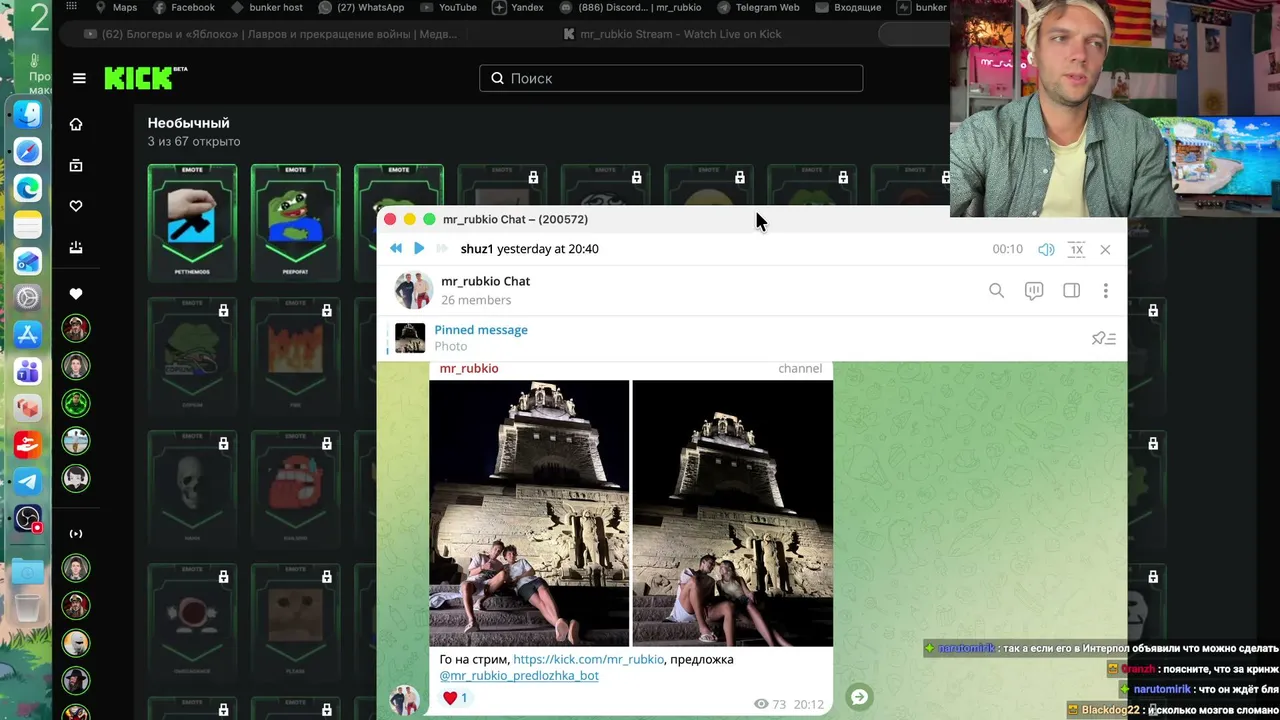The image size is (1280, 720).
Task: Select the locked skull emote card
Action: [x=192, y=488]
